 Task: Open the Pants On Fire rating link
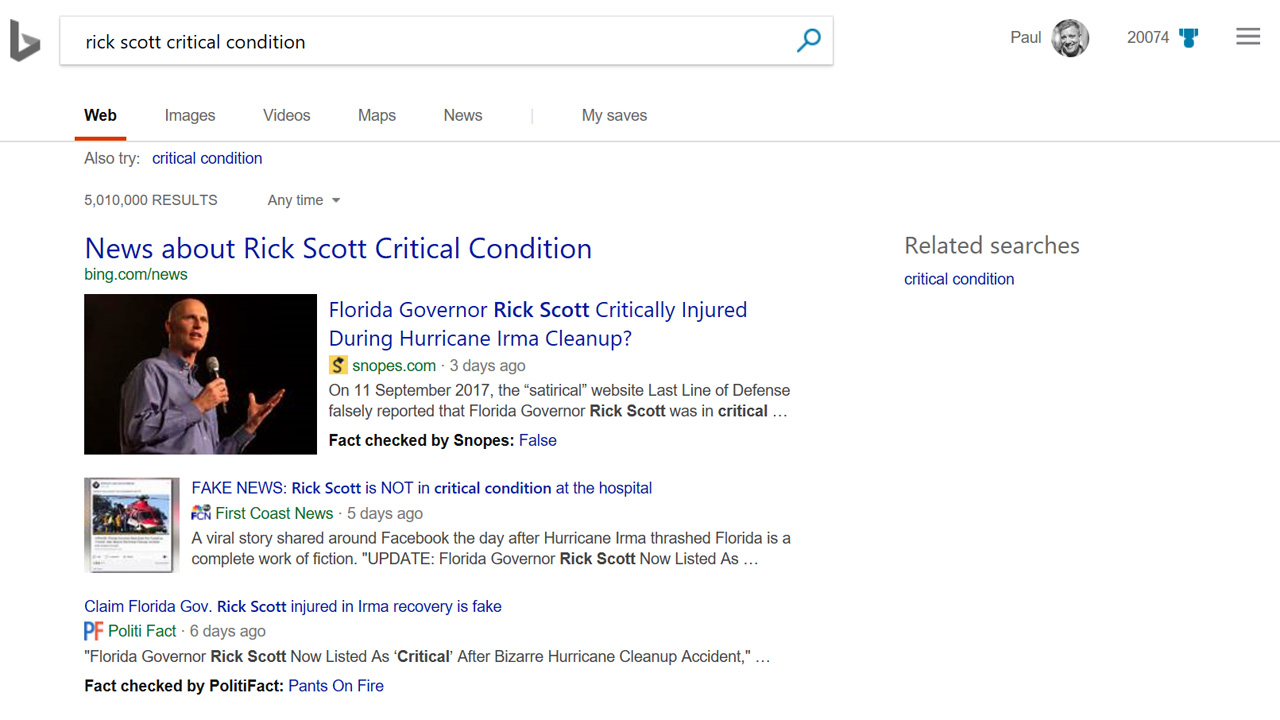[x=335, y=685]
